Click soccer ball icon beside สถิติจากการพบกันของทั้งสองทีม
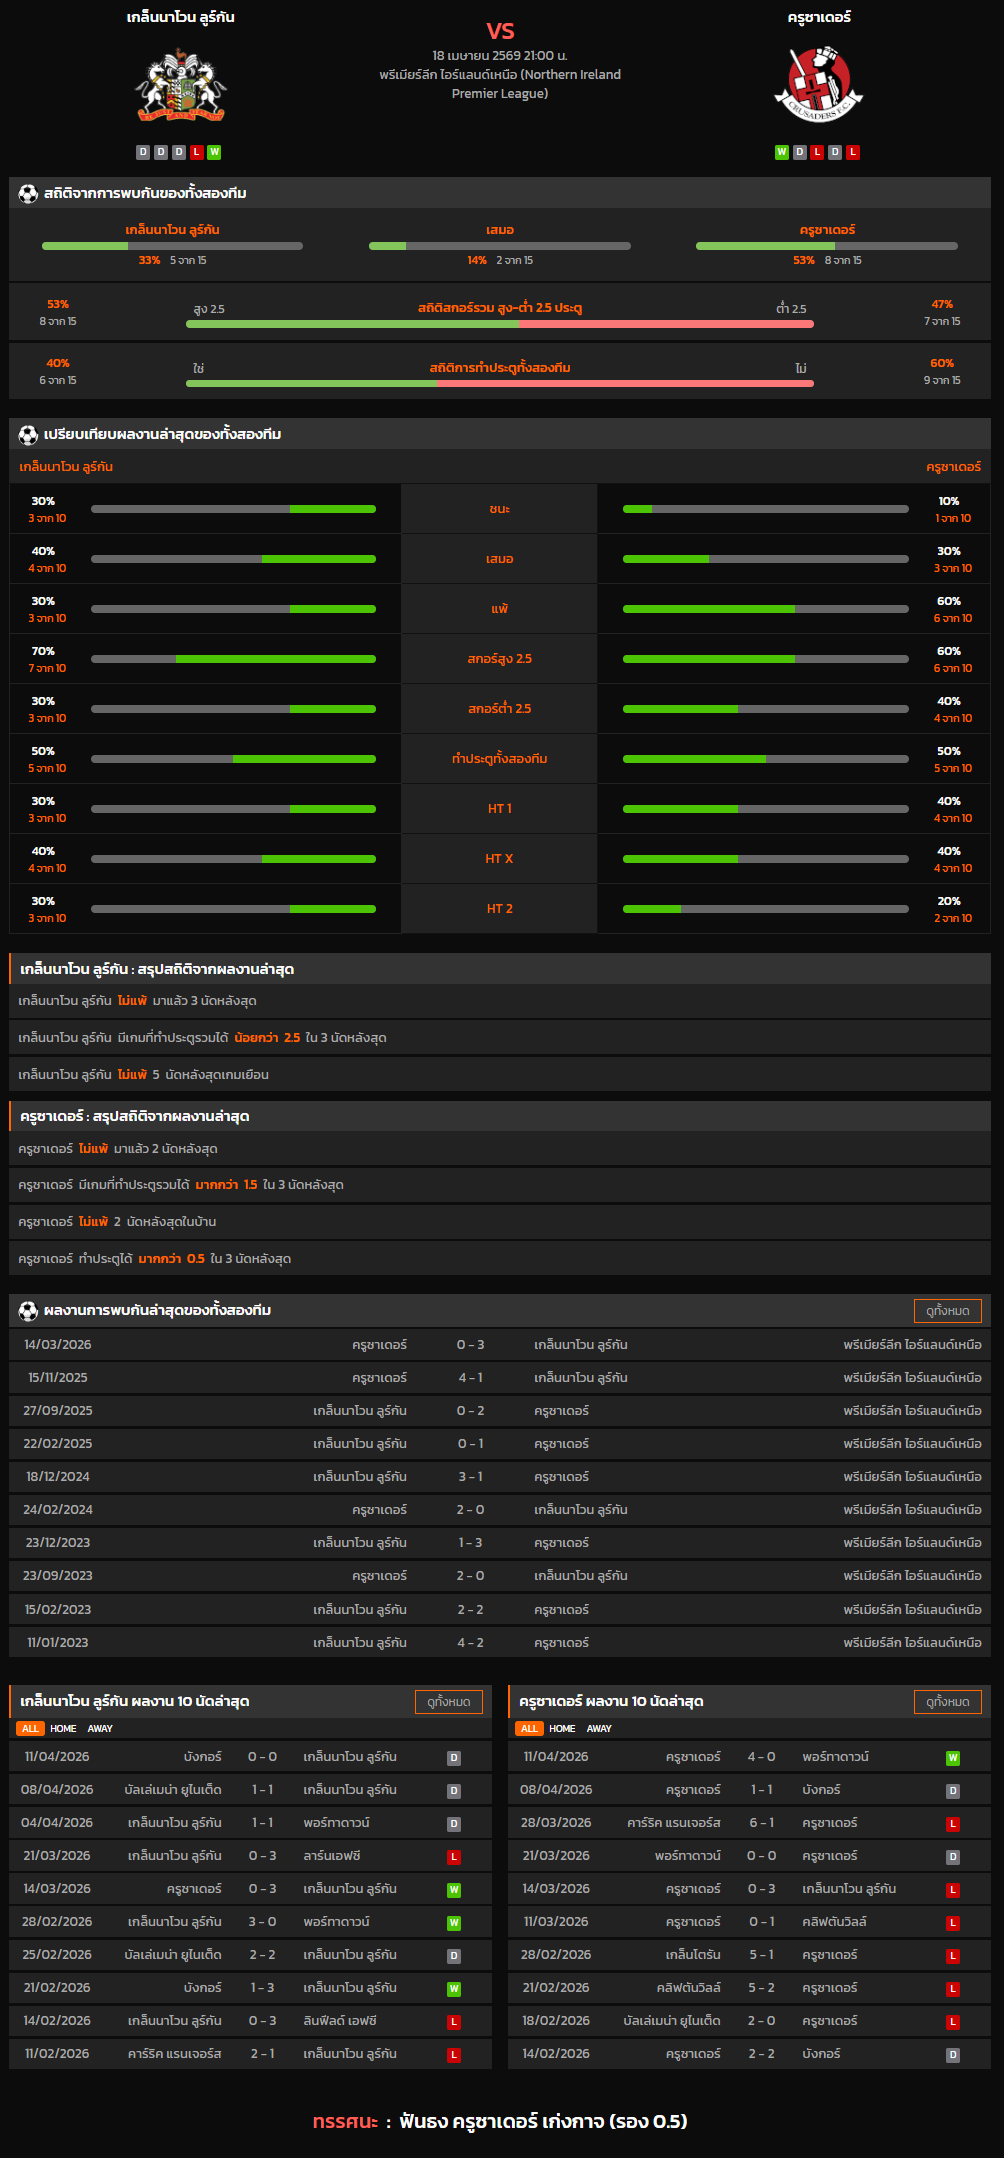The width and height of the screenshot is (1004, 2158). pyautogui.click(x=28, y=194)
